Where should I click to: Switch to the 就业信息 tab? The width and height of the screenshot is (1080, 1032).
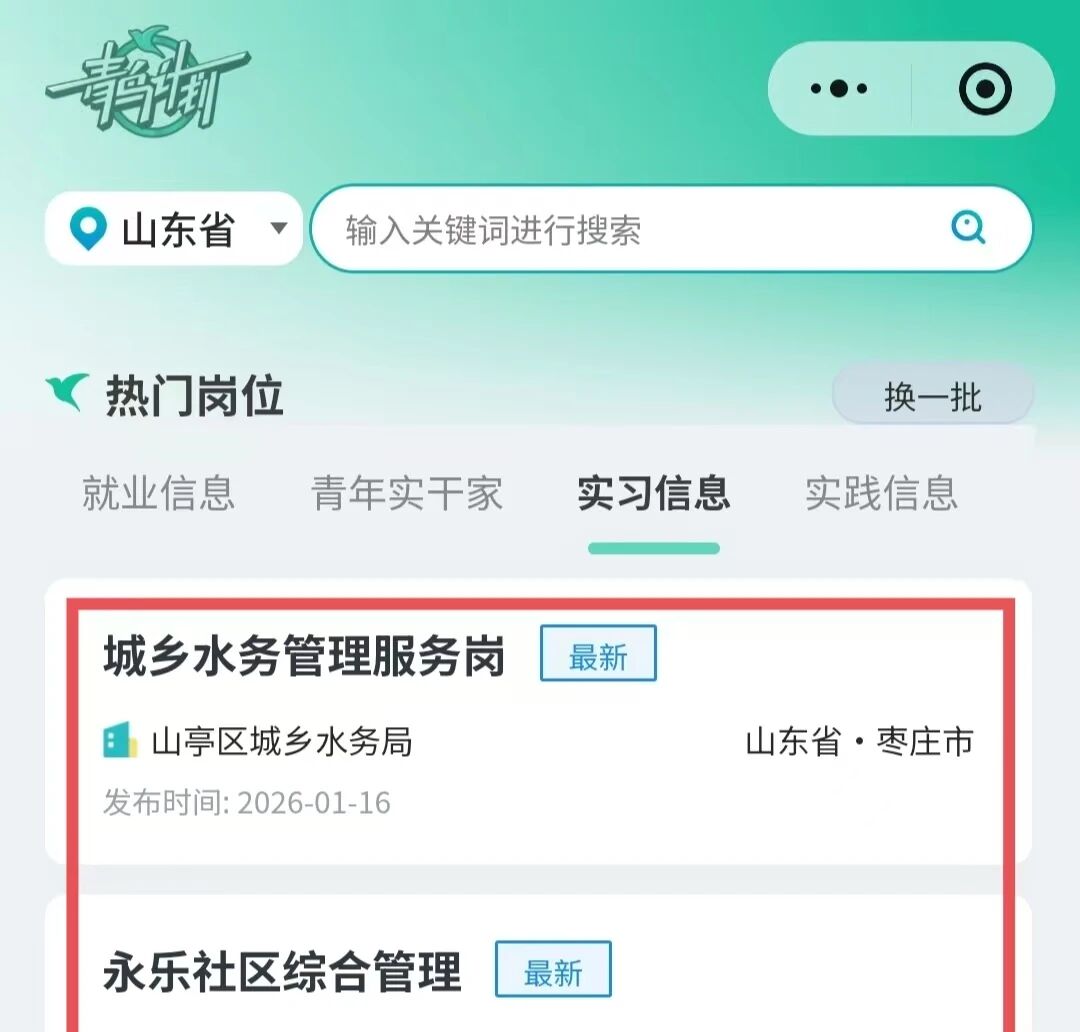click(x=158, y=493)
